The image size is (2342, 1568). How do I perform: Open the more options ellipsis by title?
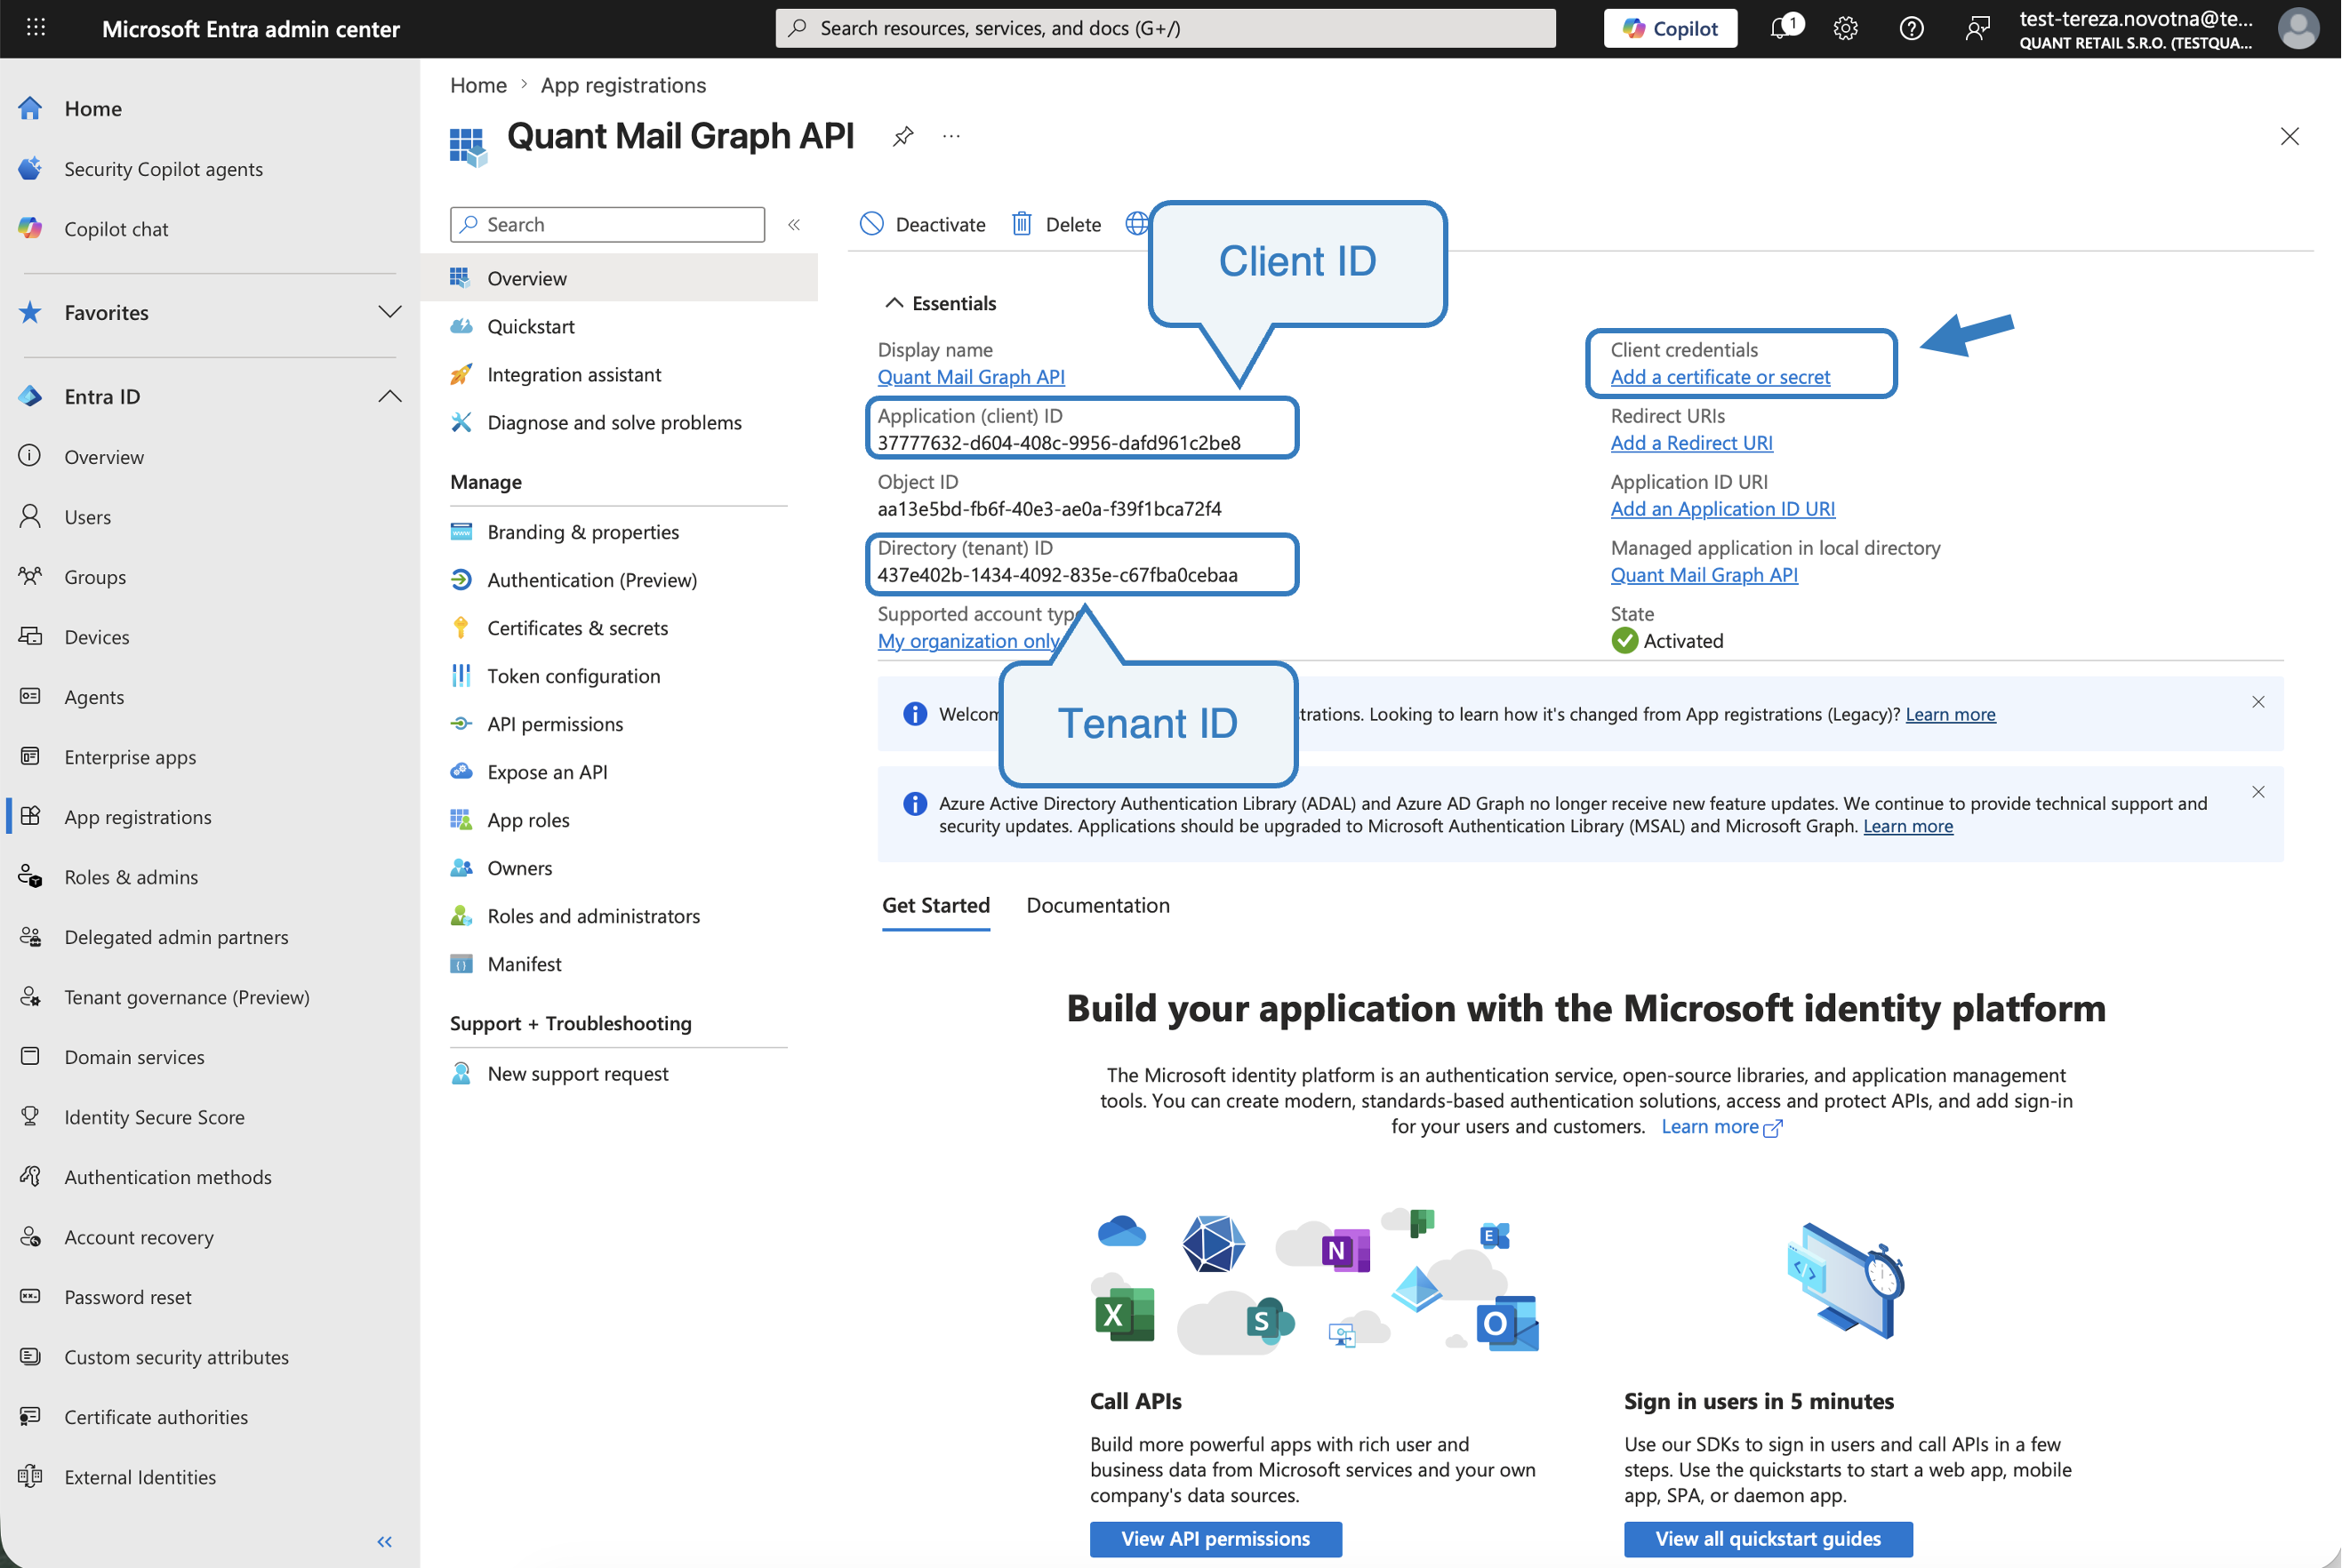pos(951,136)
